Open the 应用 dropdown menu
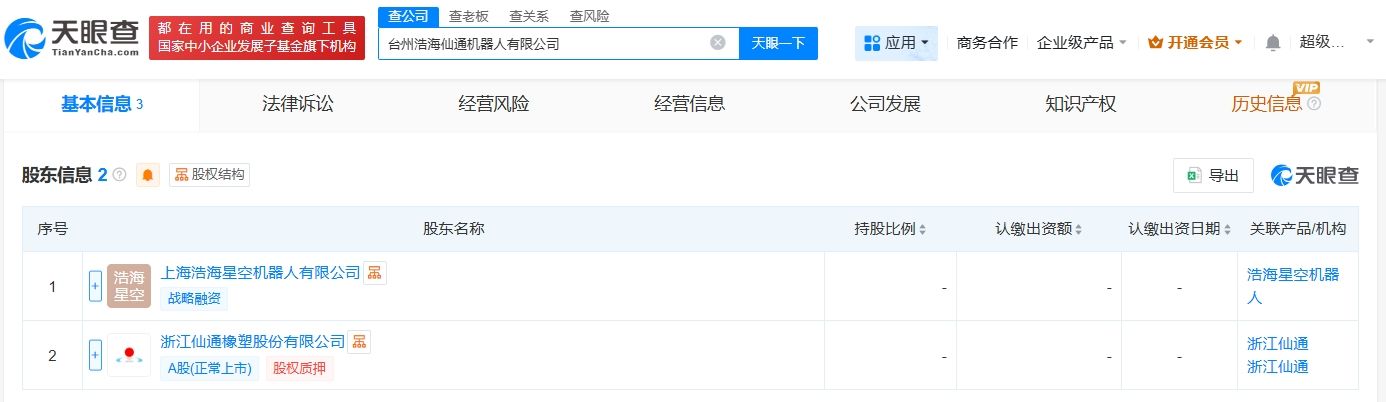 coord(896,43)
